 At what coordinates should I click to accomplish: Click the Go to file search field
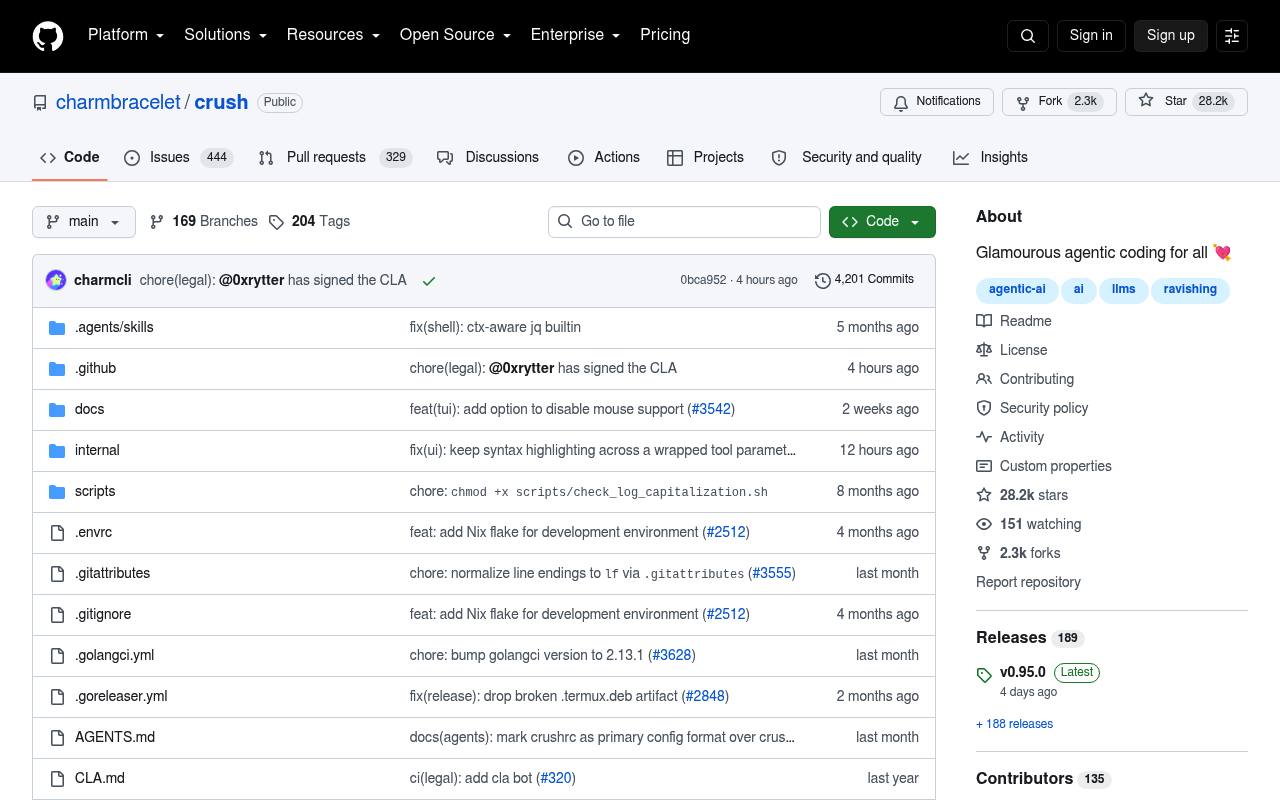click(684, 222)
